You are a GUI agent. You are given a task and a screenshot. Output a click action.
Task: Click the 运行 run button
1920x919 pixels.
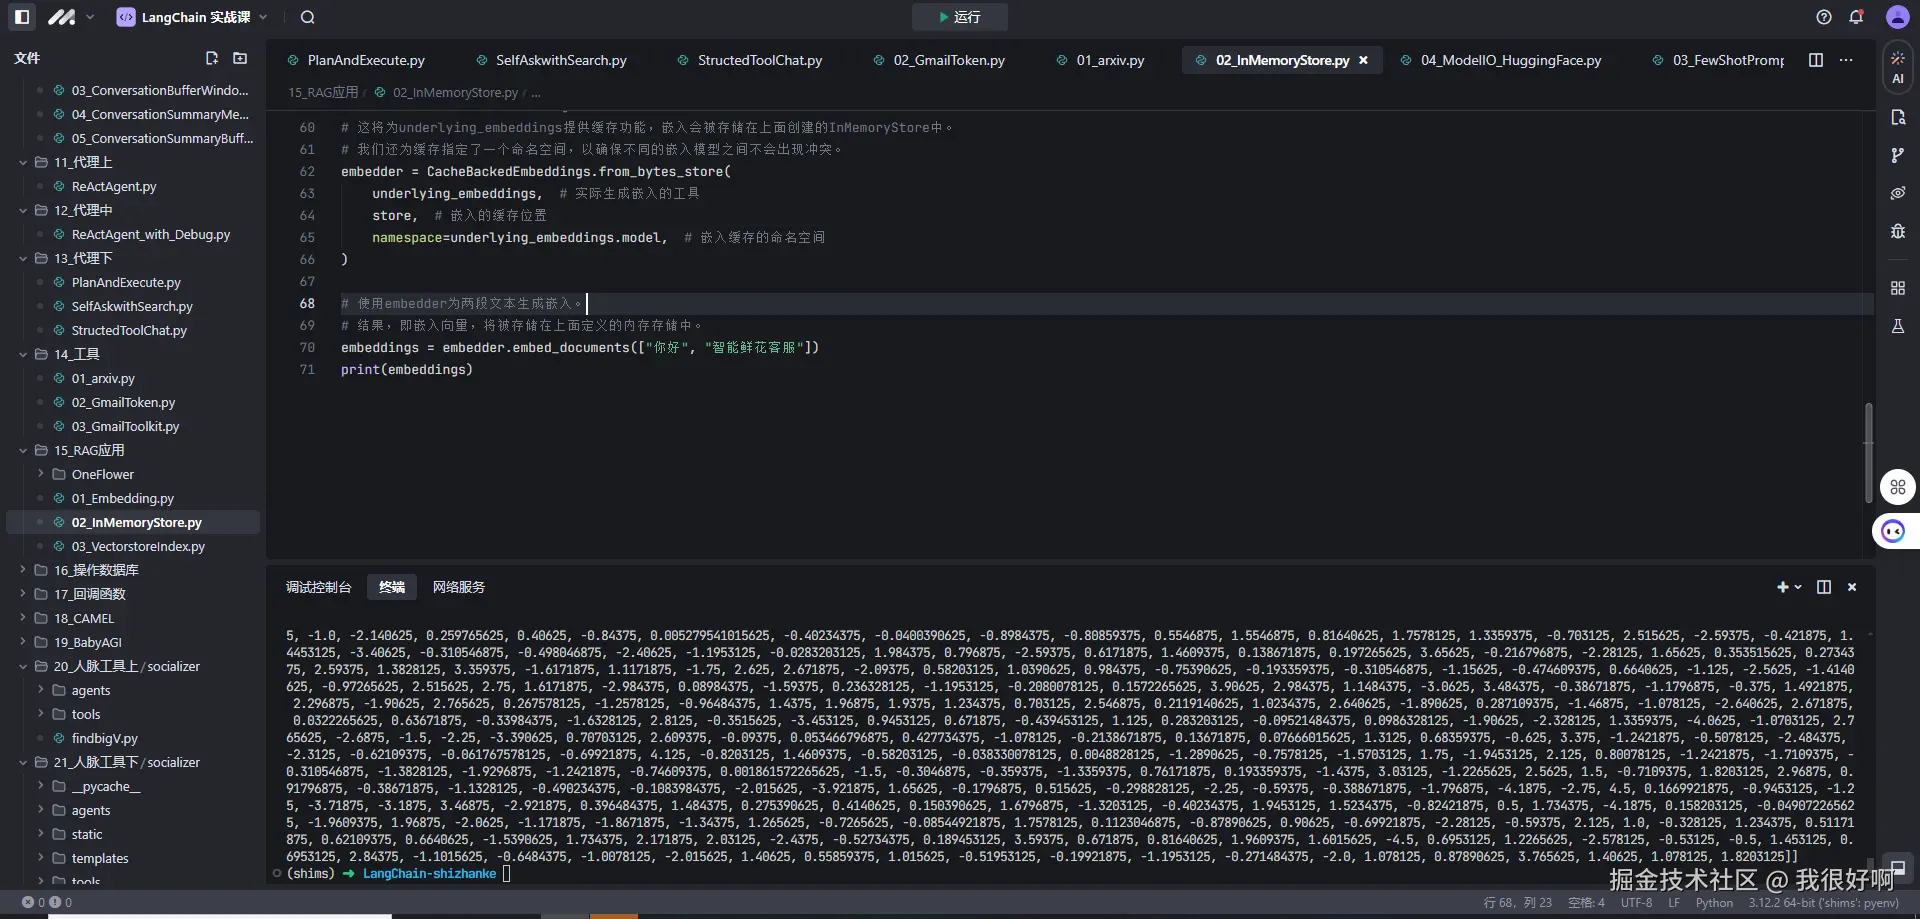click(959, 17)
